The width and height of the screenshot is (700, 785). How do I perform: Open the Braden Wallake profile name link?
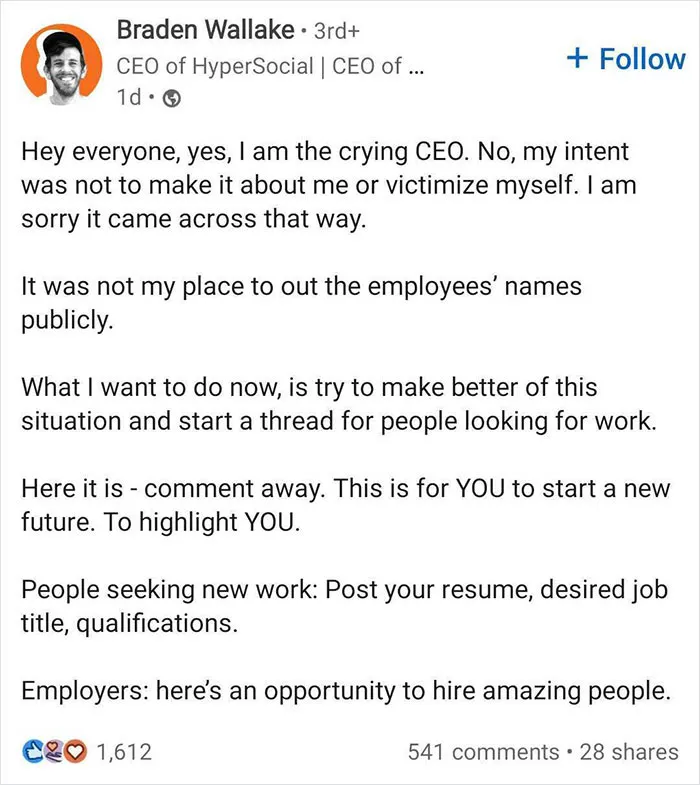205,30
